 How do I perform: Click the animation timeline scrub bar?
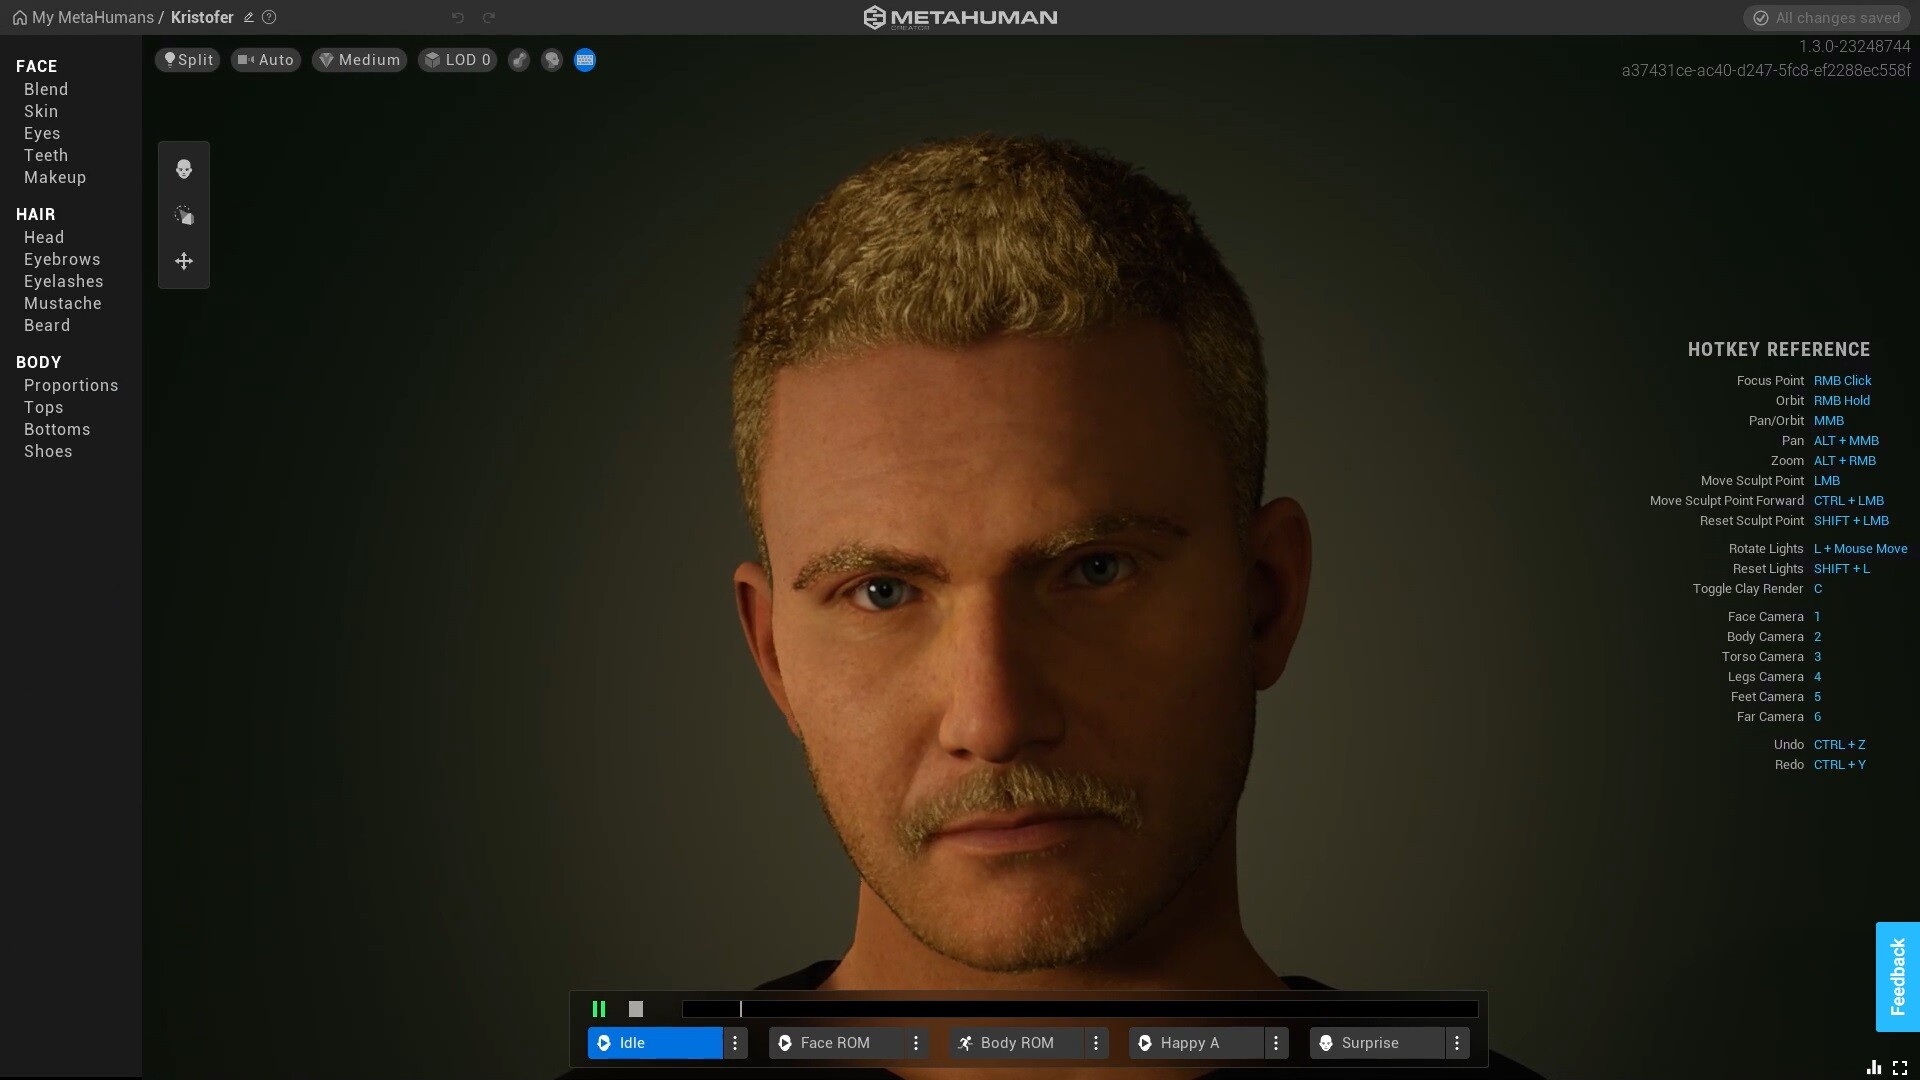tap(1078, 1009)
